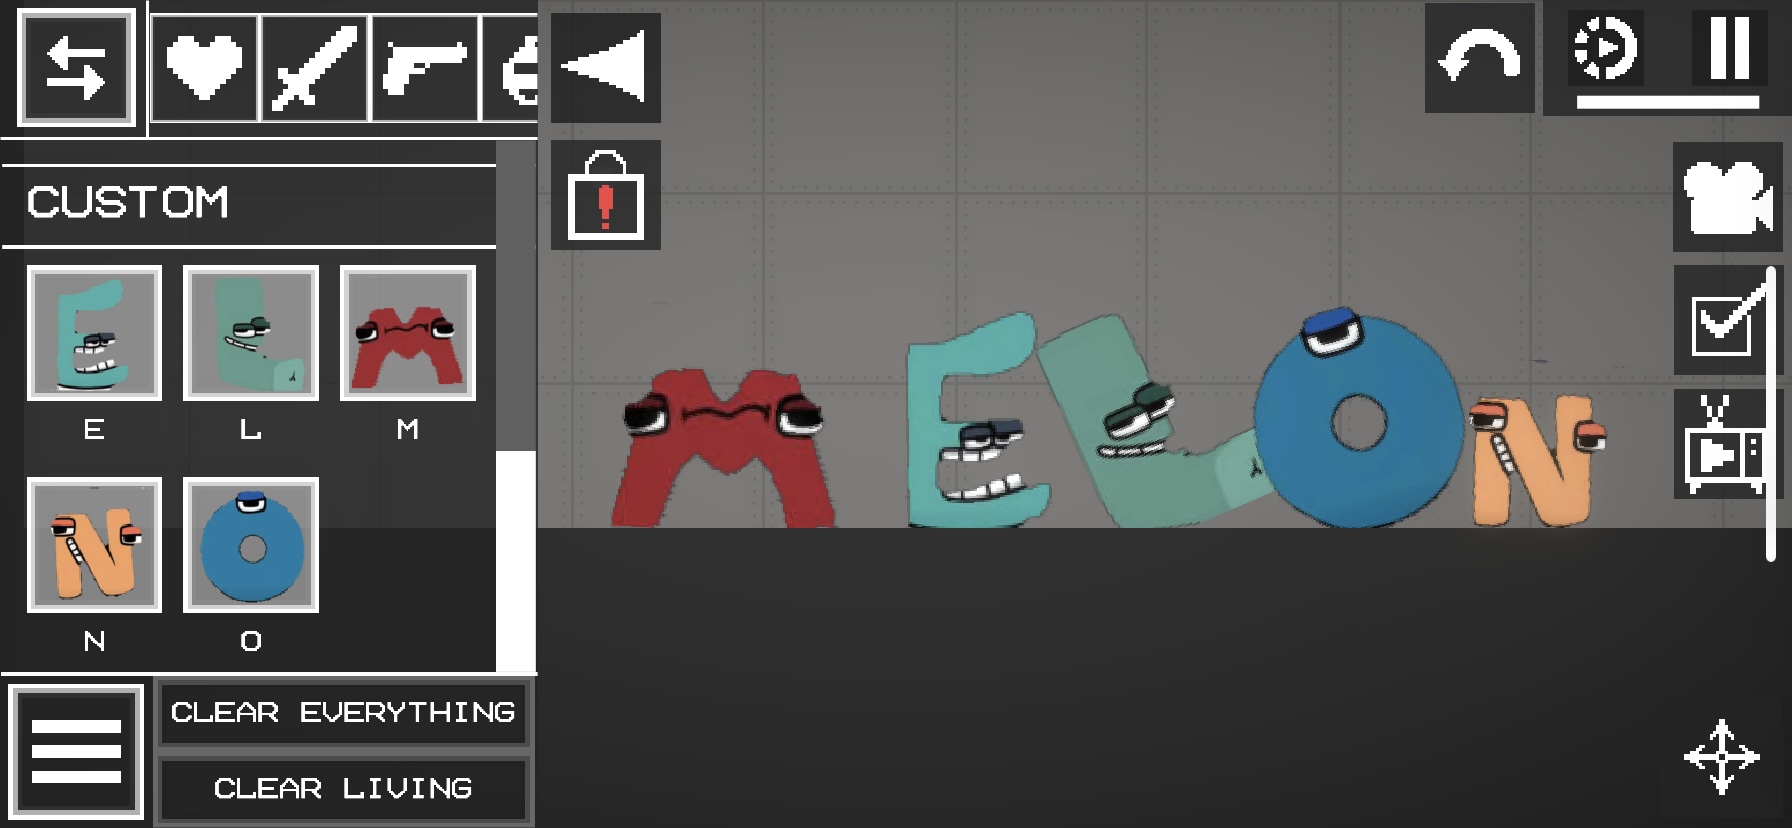Image resolution: width=1792 pixels, height=828 pixels.
Task: Select the L letter thumbnail in Custom
Action: coord(251,333)
